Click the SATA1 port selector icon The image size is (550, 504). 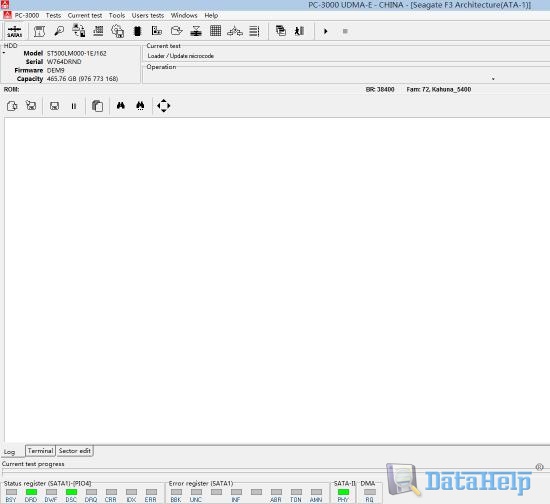click(14, 31)
